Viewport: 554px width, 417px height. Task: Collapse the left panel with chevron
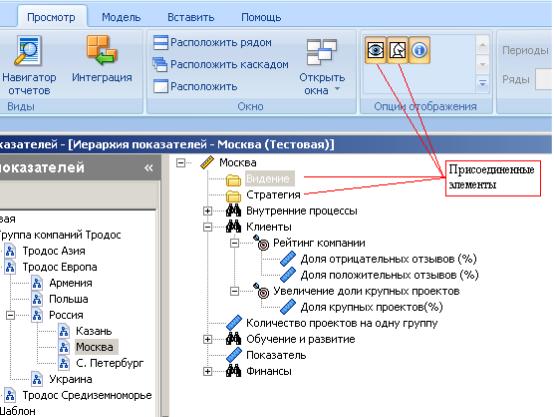click(x=148, y=168)
